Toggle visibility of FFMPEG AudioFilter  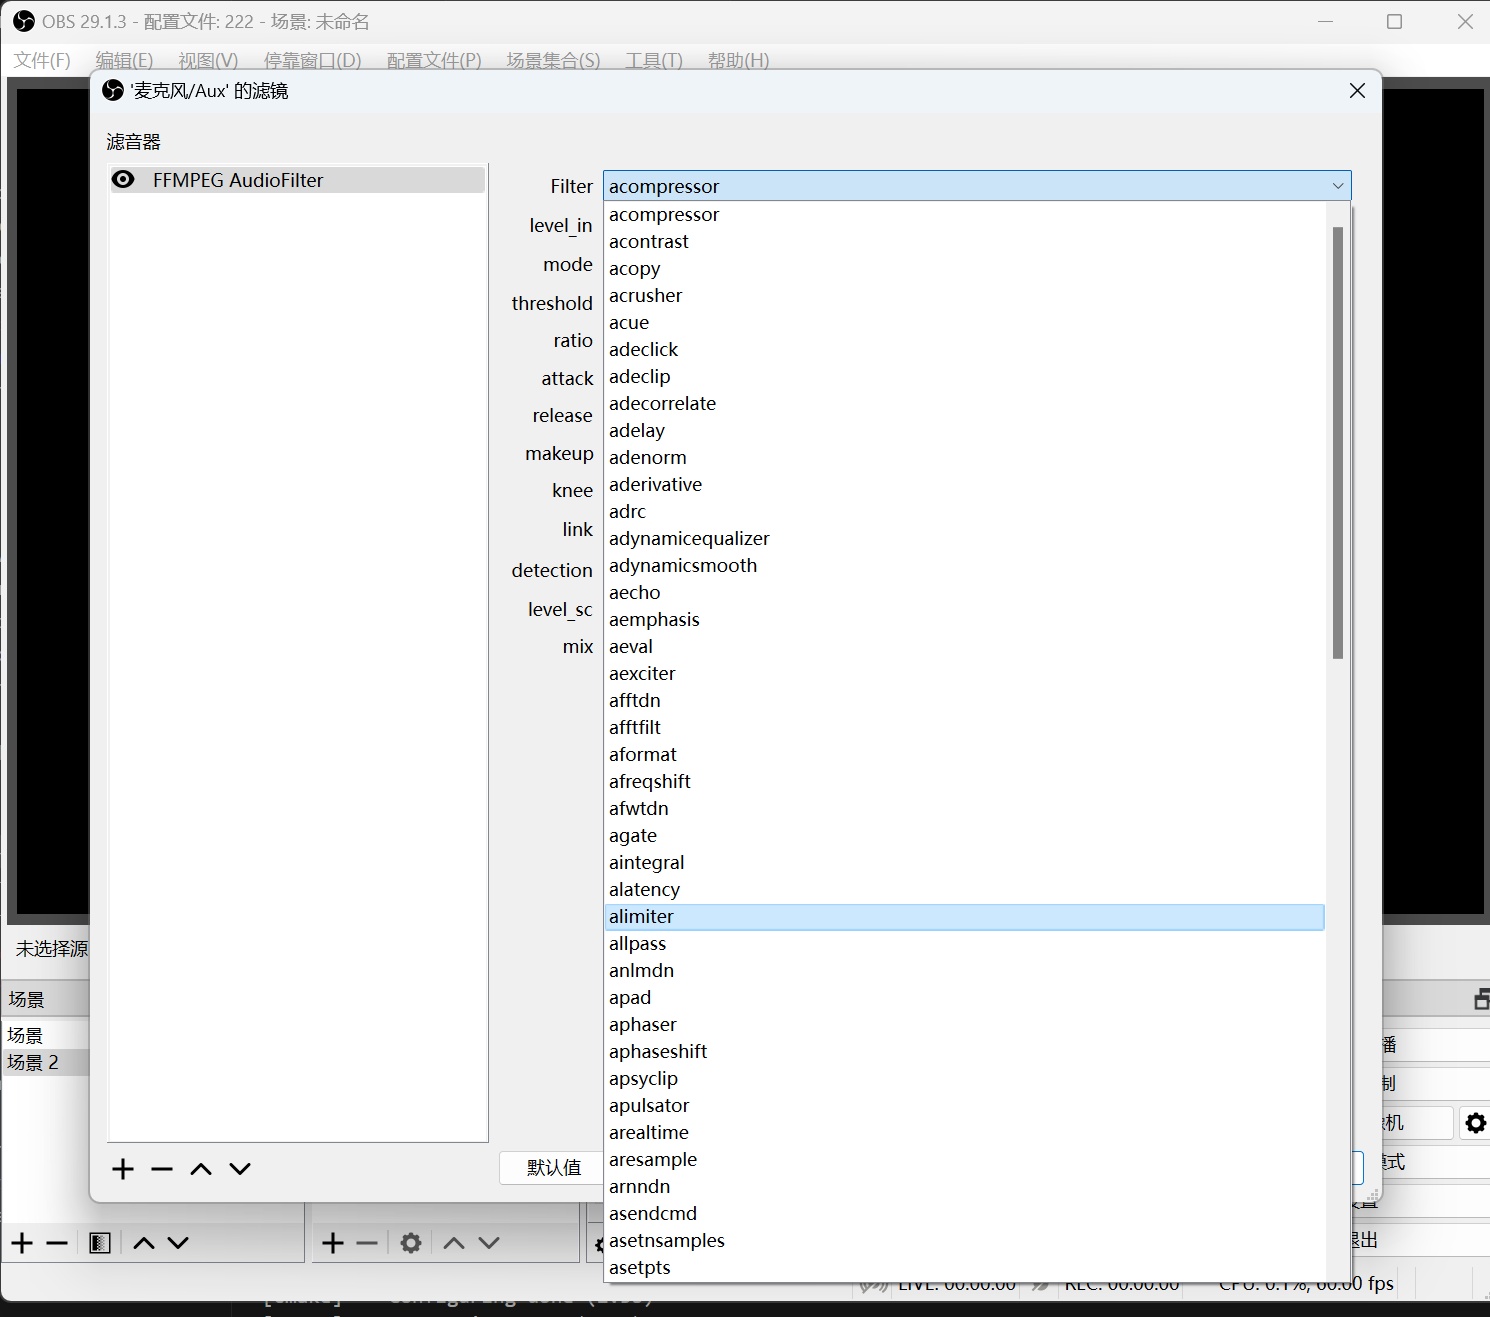point(123,180)
